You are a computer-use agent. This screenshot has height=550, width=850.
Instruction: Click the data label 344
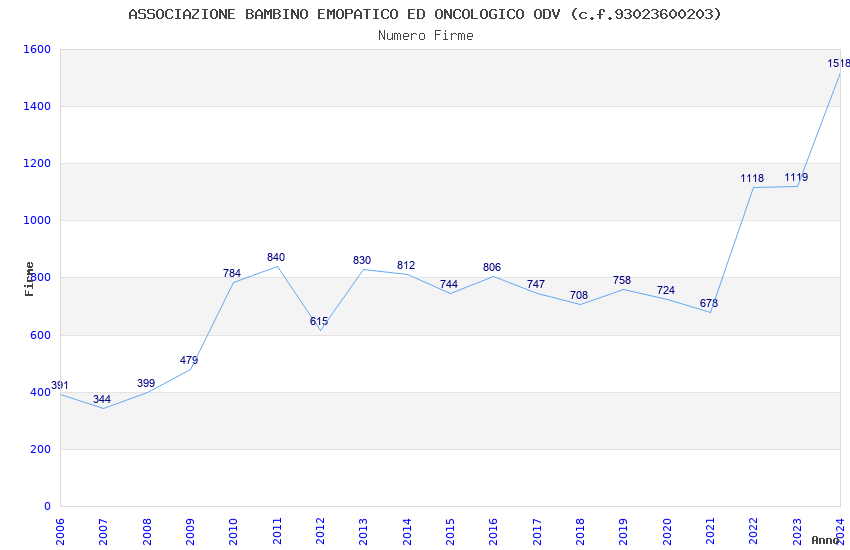[102, 399]
